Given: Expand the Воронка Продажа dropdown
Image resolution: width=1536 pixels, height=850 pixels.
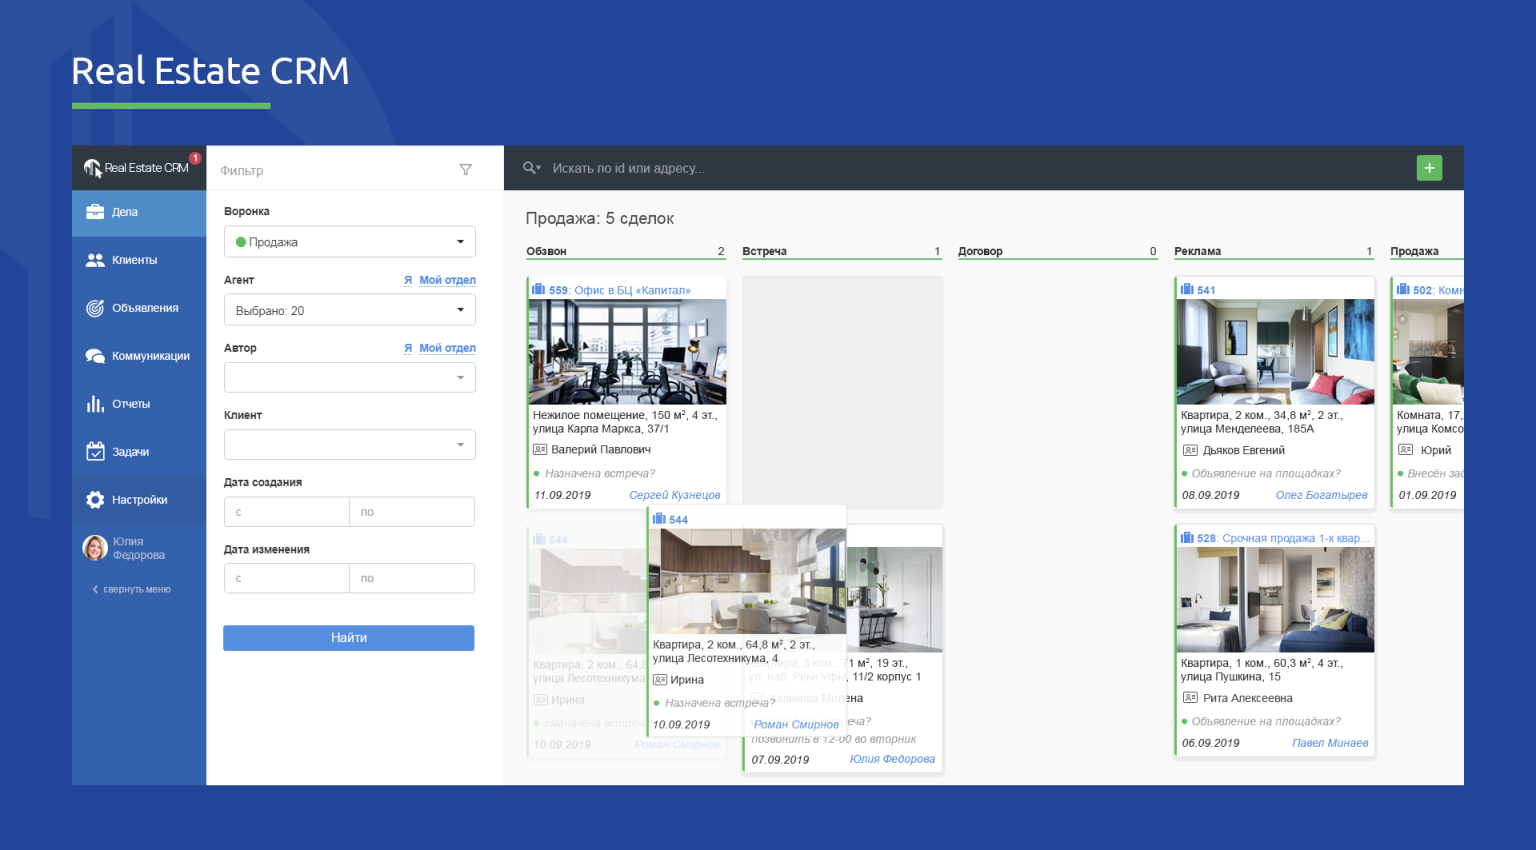Looking at the screenshot, I should (x=349, y=242).
